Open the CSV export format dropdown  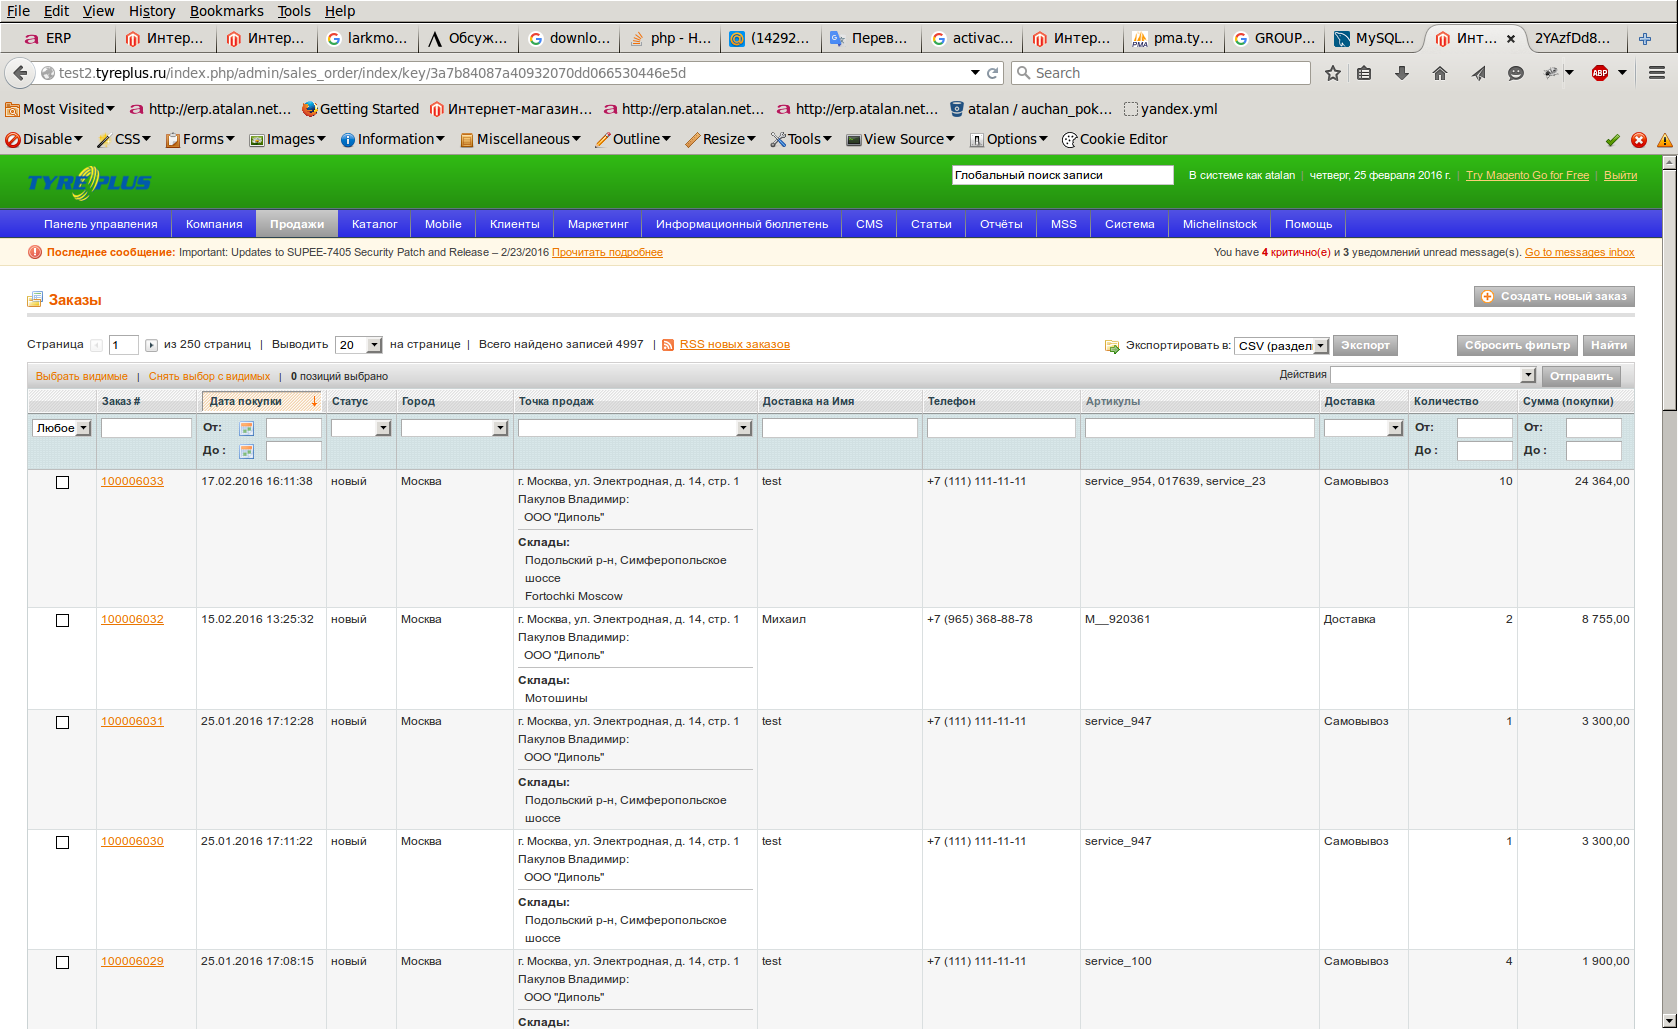point(1282,346)
